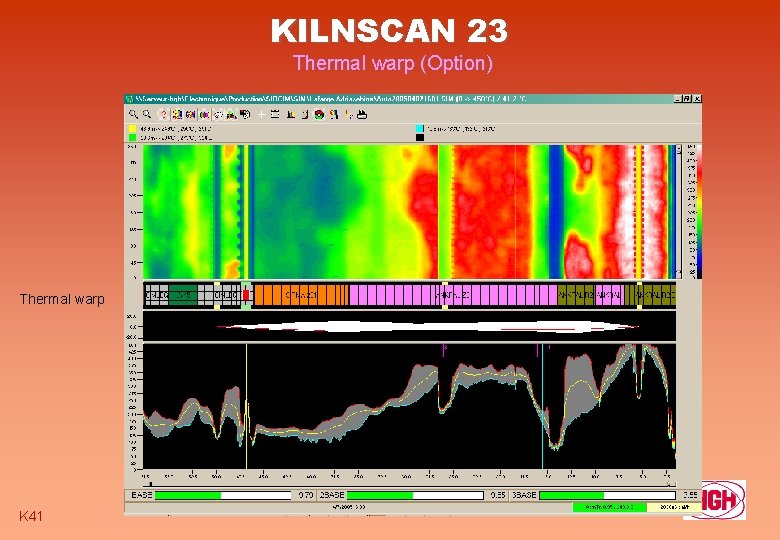Image resolution: width=780 pixels, height=540 pixels.
Task: Click the second magnifier zoom icon
Action: point(147,114)
